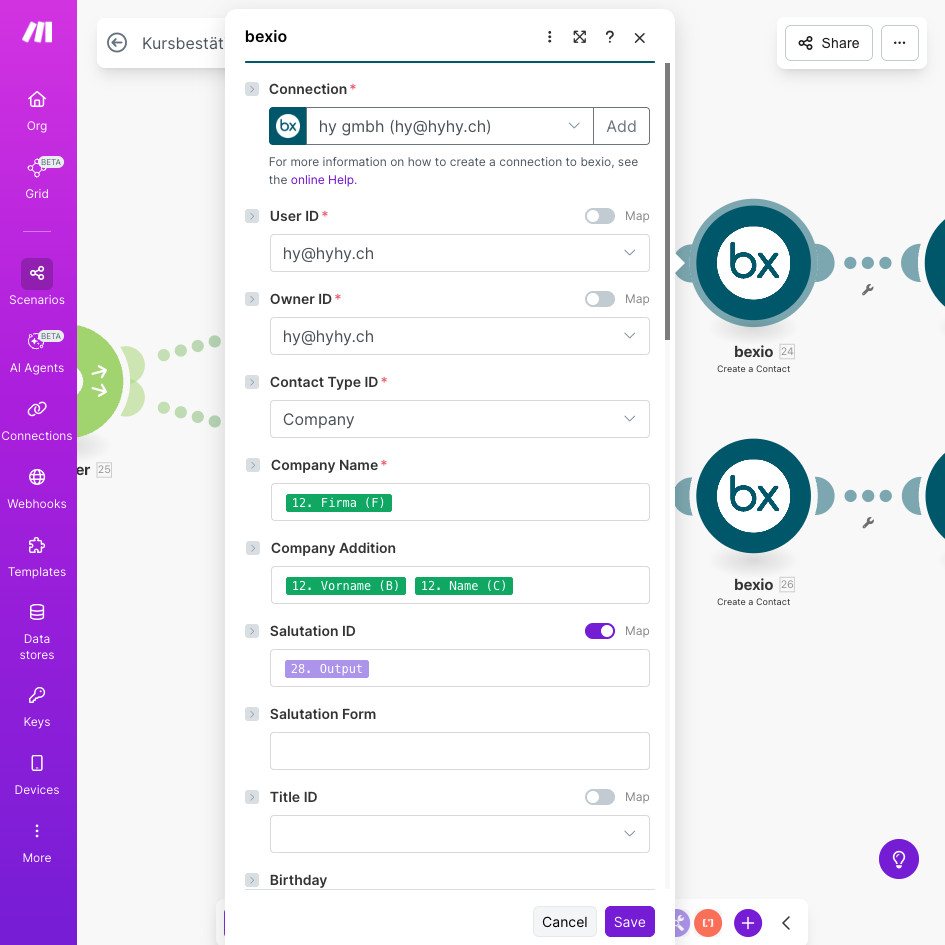Image resolution: width=945 pixels, height=945 pixels.
Task: Open Keys in sidebar
Action: pos(37,708)
